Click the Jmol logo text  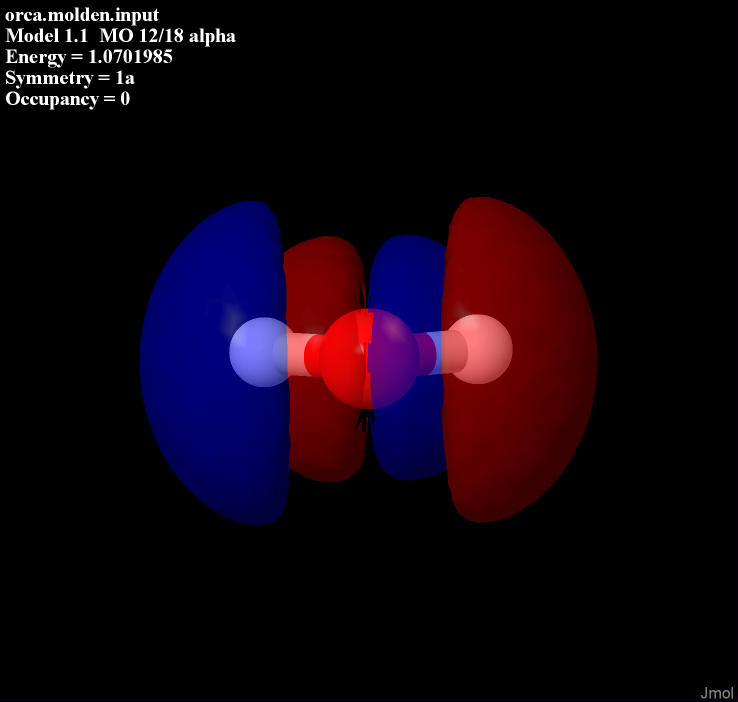[x=716, y=693]
